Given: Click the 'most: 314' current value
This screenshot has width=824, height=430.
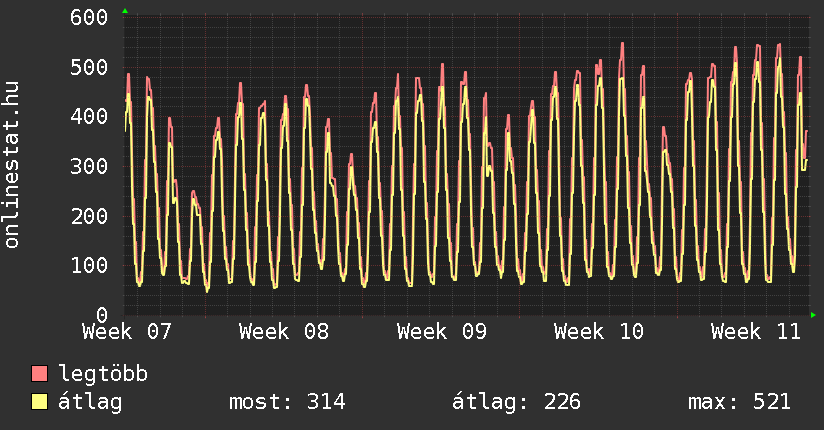Looking at the screenshot, I should click(287, 402).
